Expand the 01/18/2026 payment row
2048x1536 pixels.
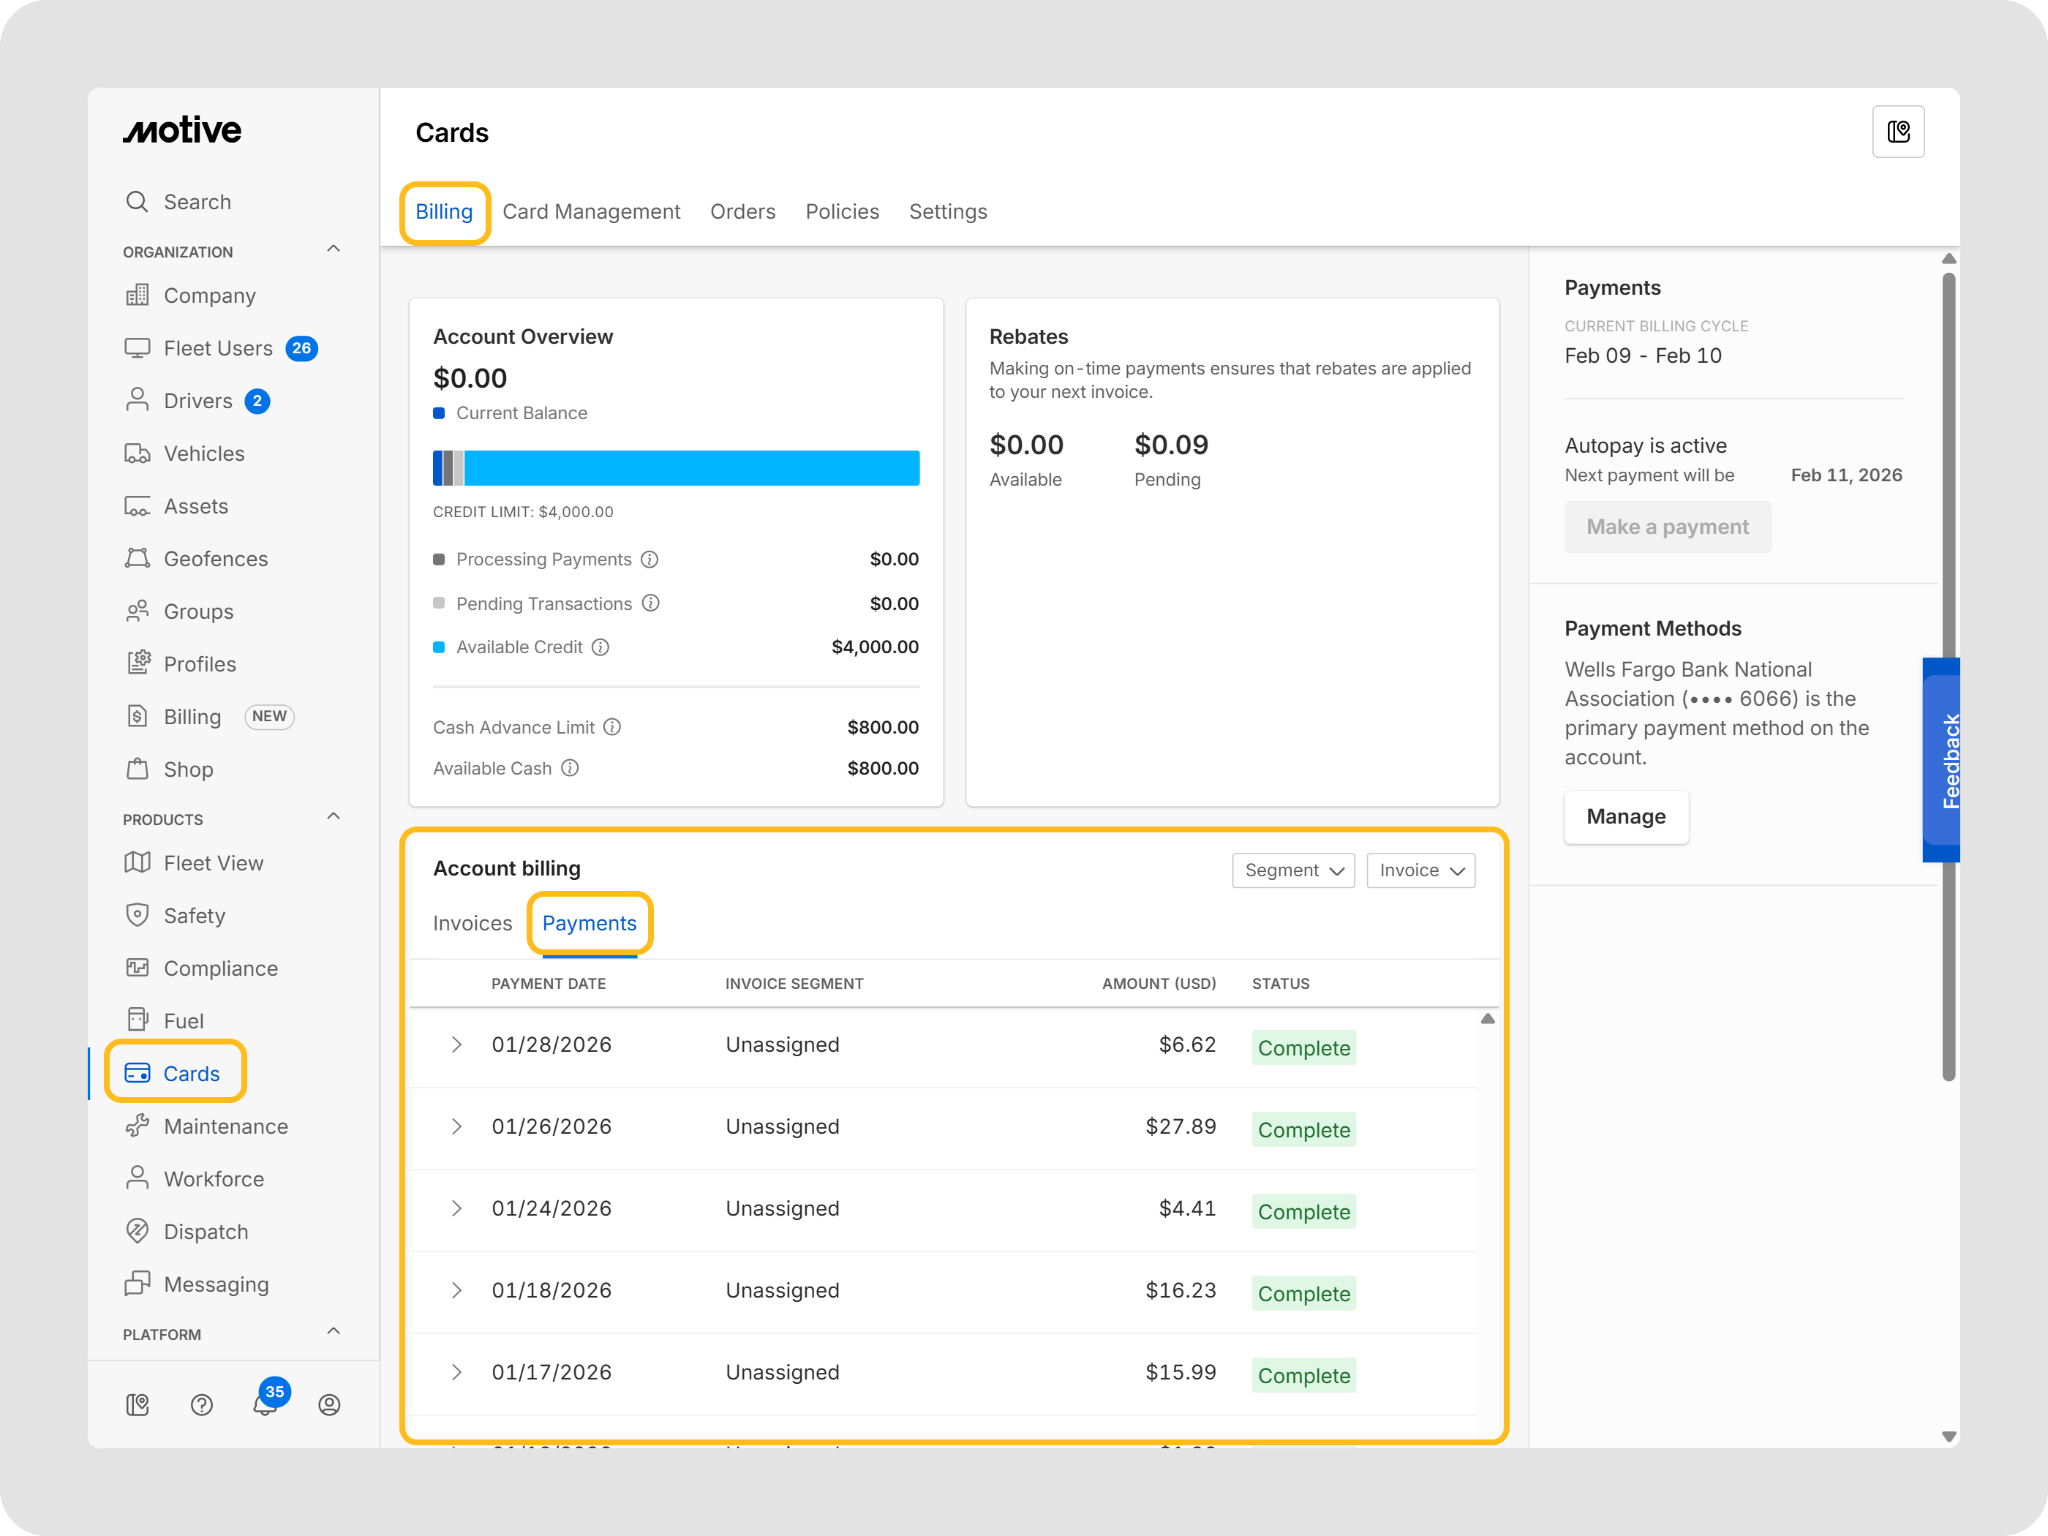[x=457, y=1290]
